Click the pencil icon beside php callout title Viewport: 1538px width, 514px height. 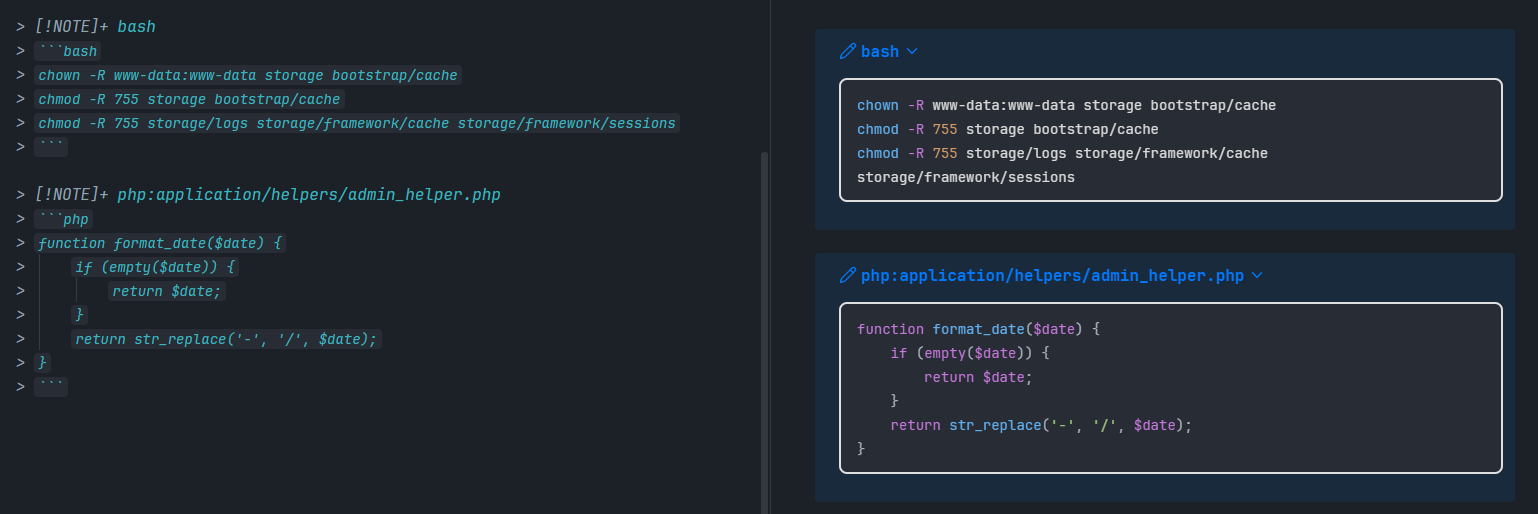[847, 275]
